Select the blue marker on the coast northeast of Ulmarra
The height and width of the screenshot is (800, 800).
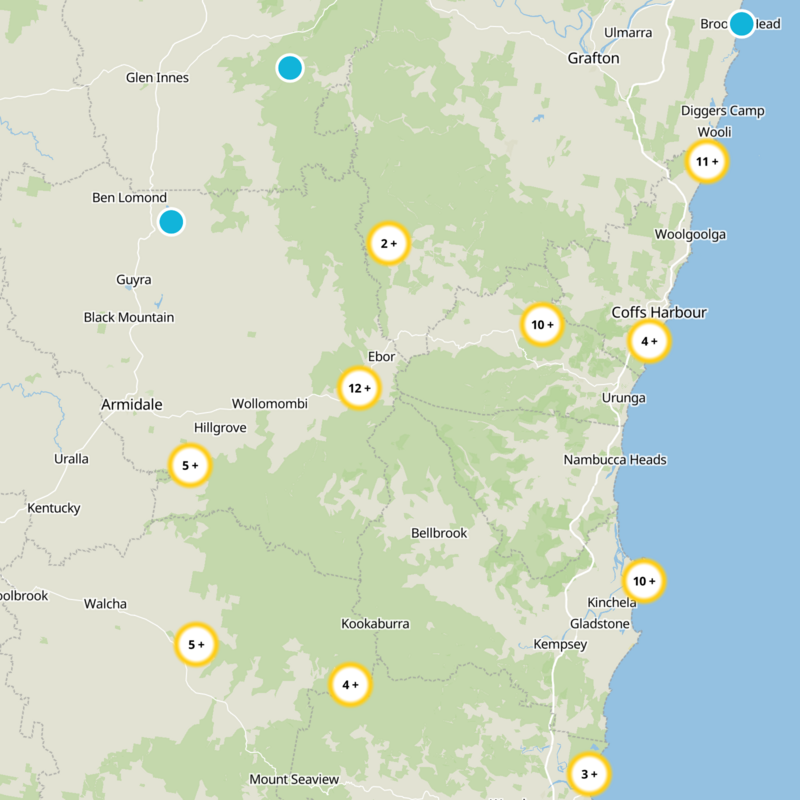741,24
